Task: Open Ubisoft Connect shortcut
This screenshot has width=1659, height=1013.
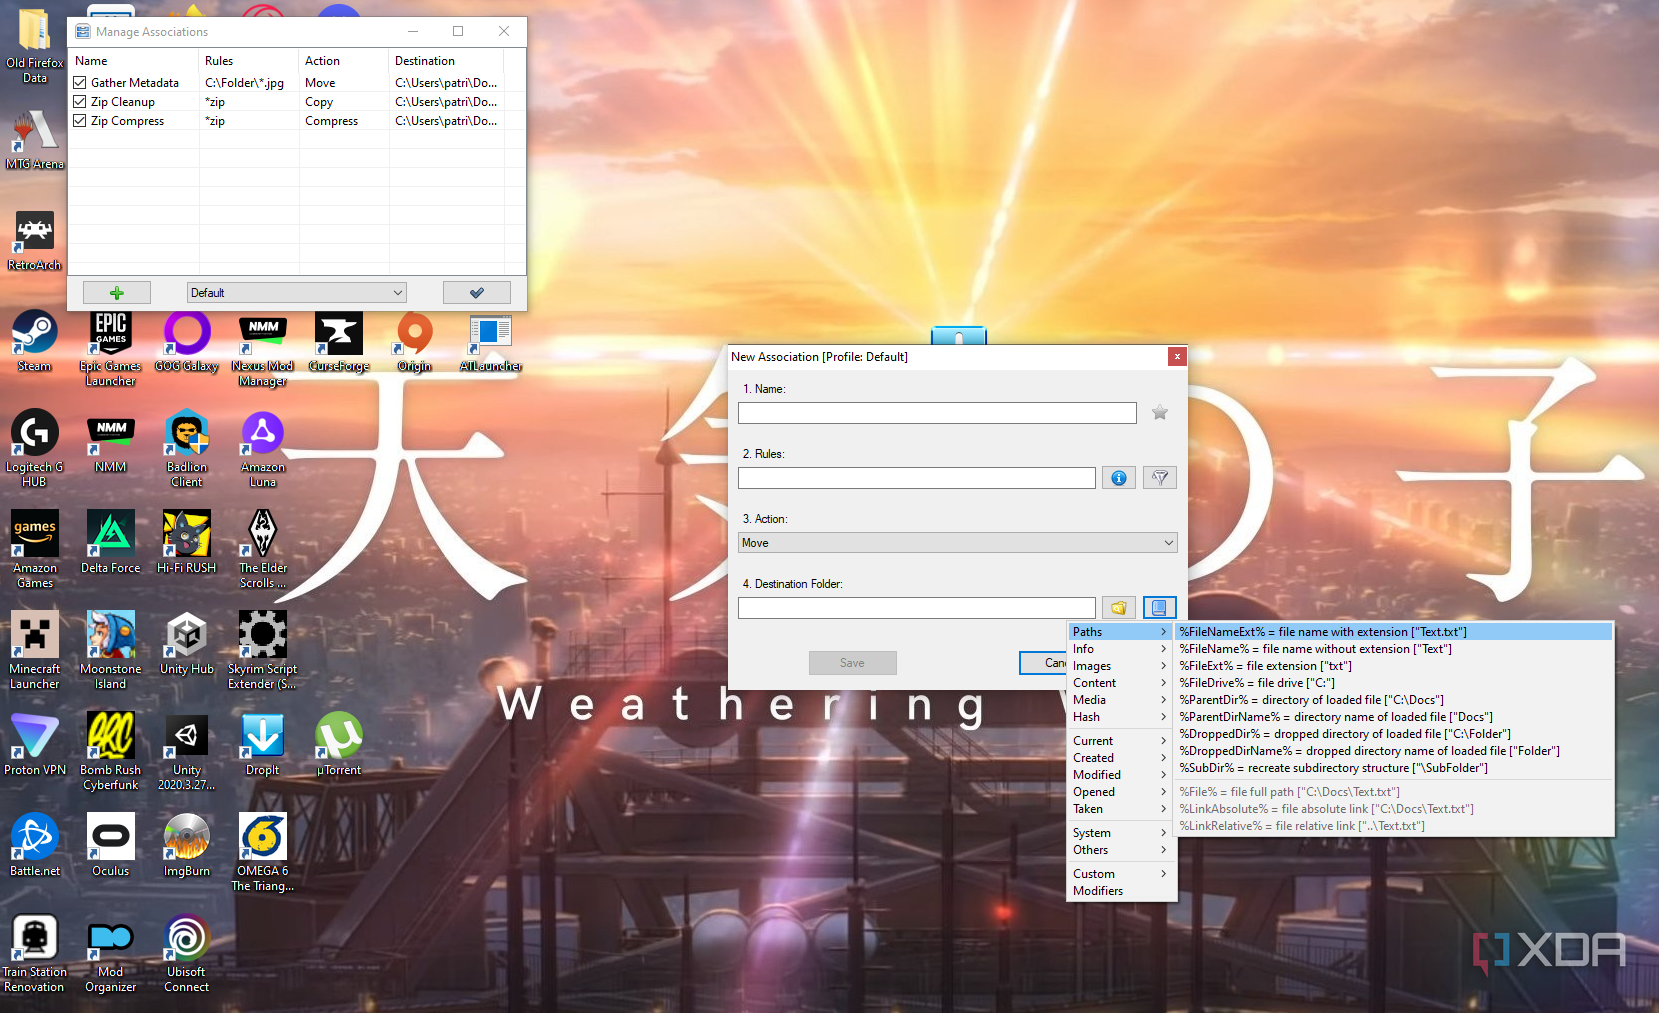Action: point(187,953)
